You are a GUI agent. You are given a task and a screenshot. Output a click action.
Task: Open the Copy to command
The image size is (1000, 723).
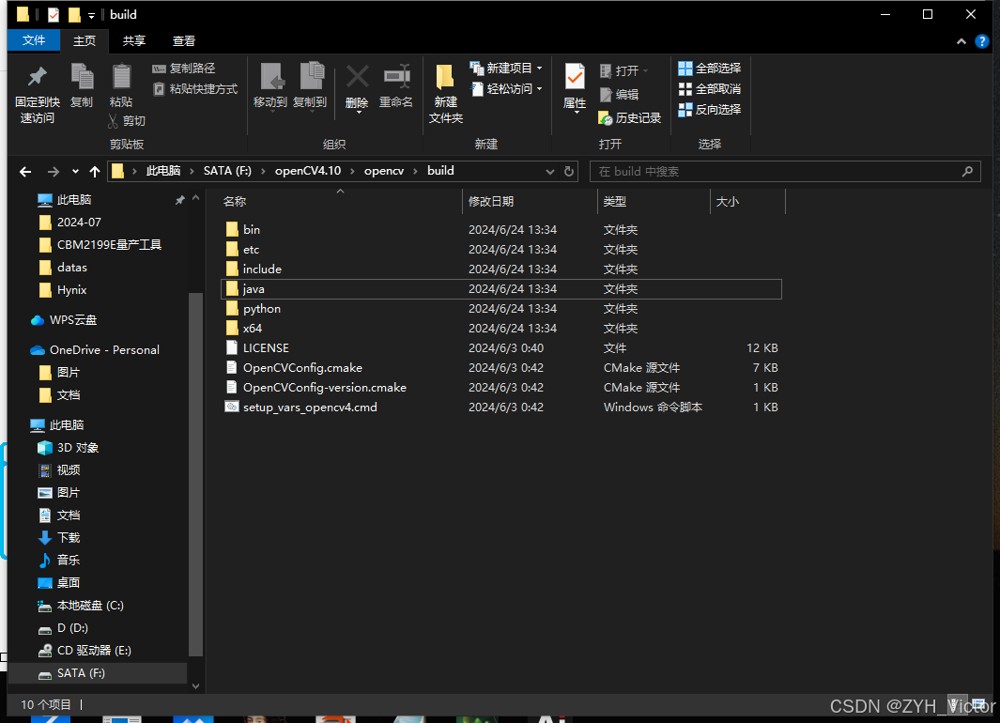[310, 87]
